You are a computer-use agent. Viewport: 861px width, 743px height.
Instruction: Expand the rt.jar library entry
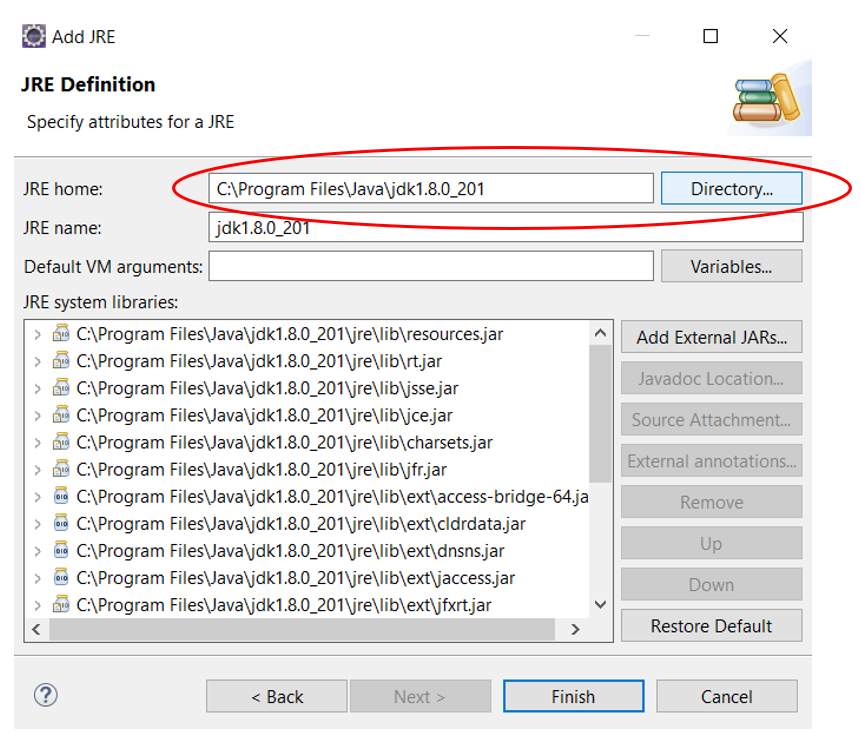click(37, 361)
